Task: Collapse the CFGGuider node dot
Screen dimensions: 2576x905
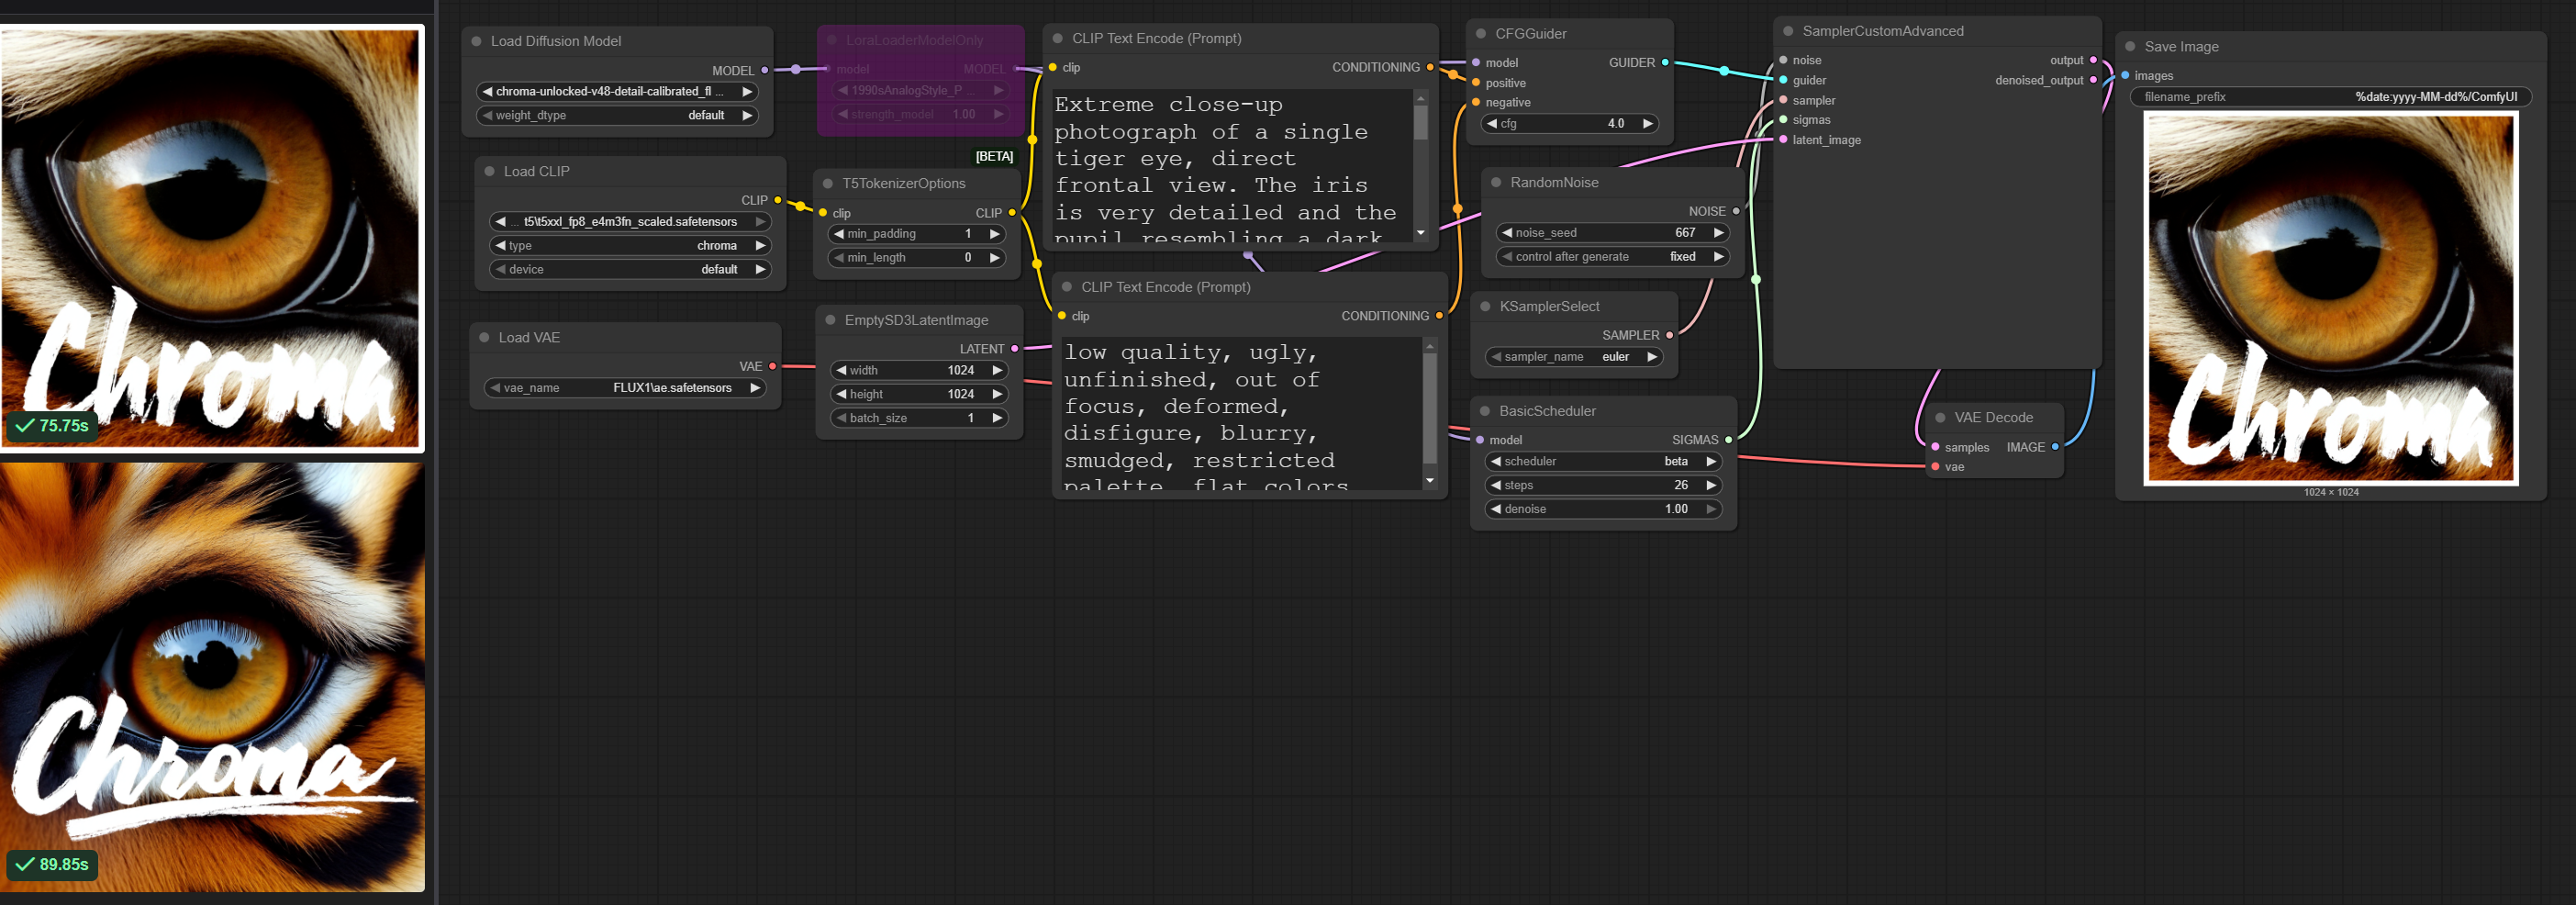Action: click(x=1481, y=33)
